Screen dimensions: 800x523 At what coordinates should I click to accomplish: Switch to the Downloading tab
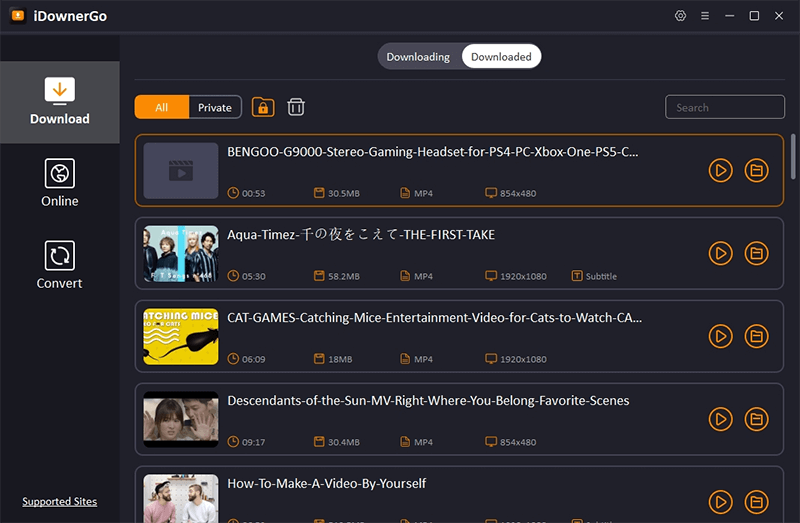coord(418,57)
